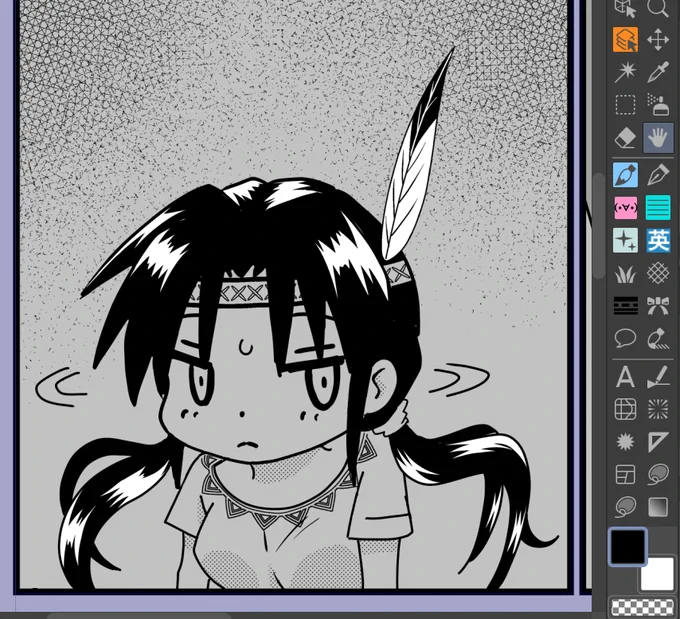The image size is (680, 619).
Task: Choose the checkered transparent color swatch
Action: [x=642, y=607]
